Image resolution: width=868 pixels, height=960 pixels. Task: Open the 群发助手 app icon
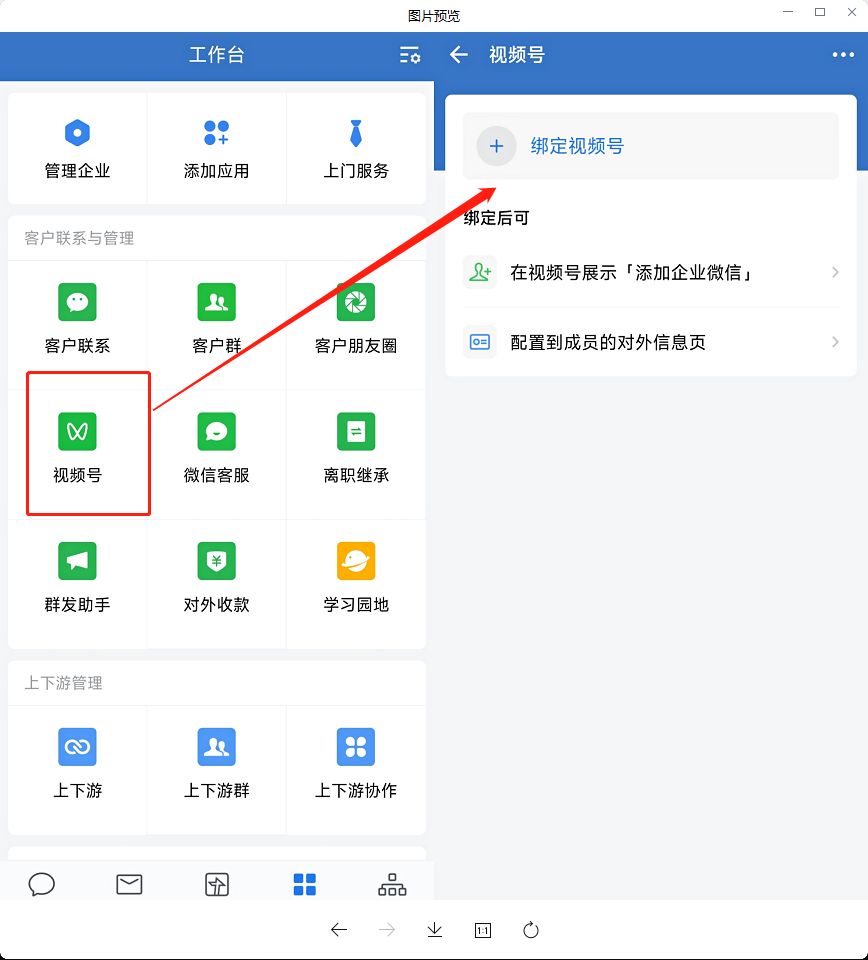pyautogui.click(x=77, y=574)
